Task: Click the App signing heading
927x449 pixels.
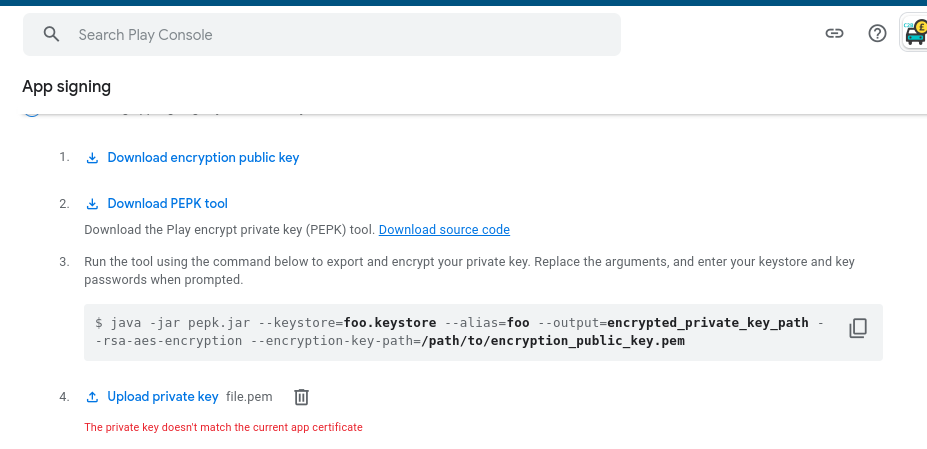Action: pos(67,87)
